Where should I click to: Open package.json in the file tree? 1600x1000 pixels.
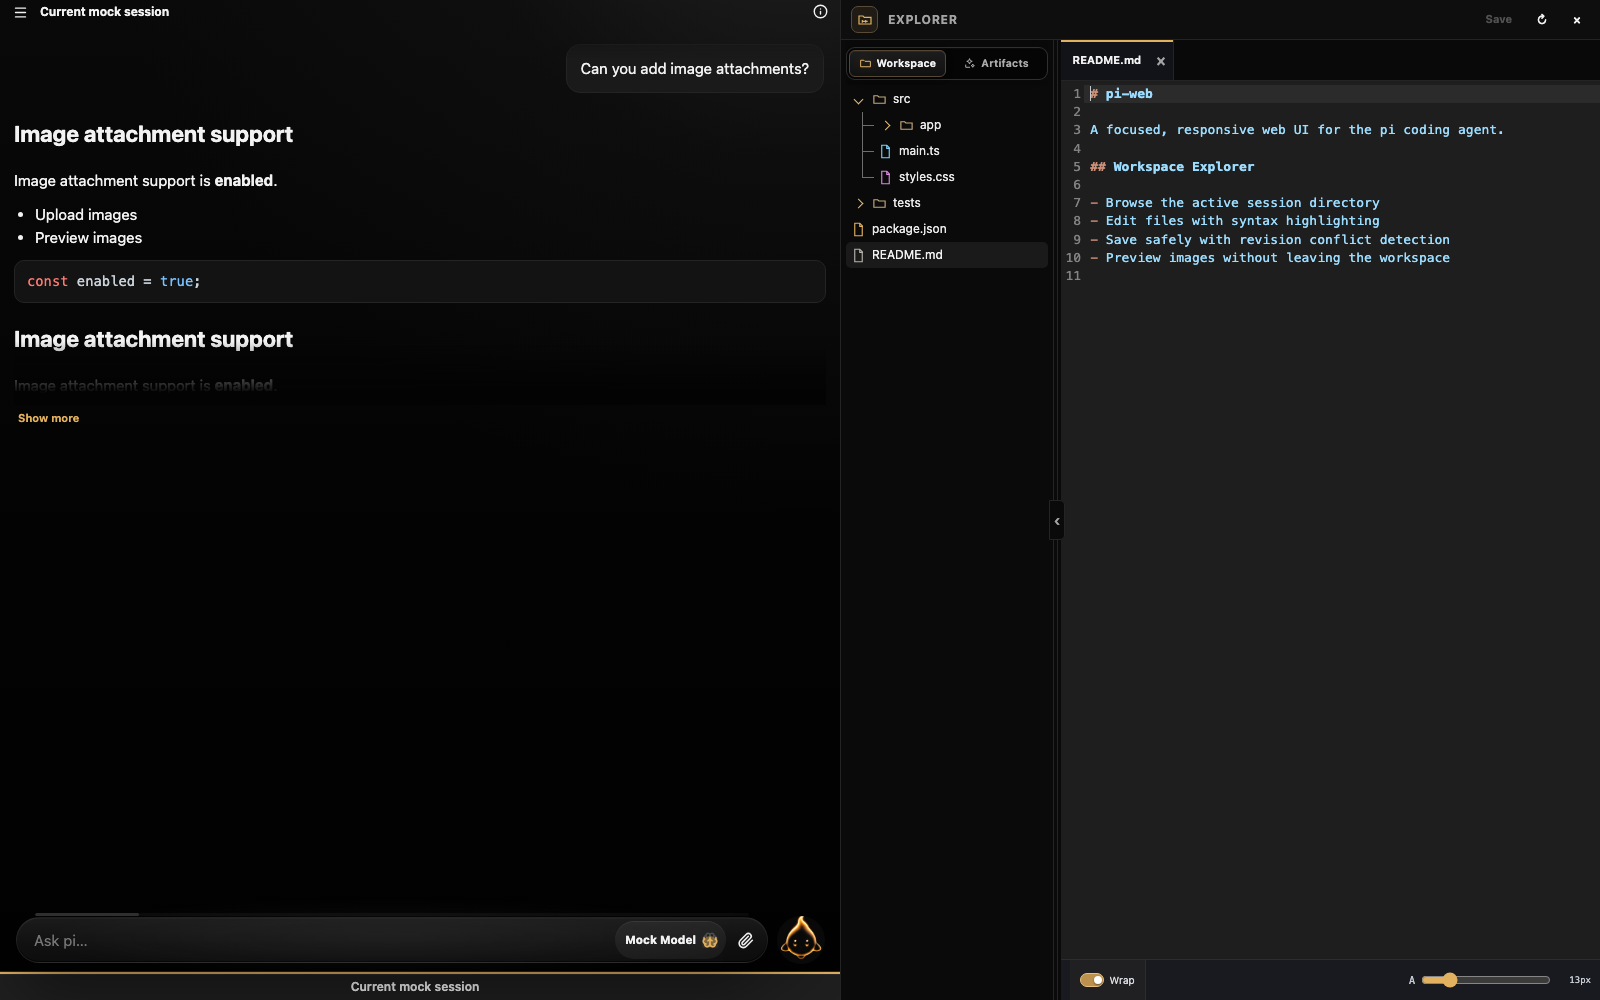click(947, 229)
